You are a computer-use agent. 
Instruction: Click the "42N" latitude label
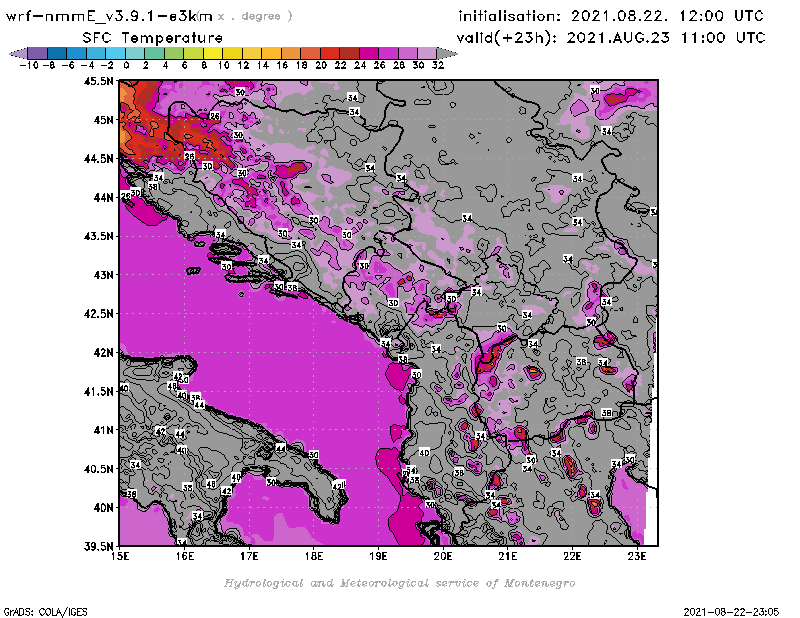point(103,353)
